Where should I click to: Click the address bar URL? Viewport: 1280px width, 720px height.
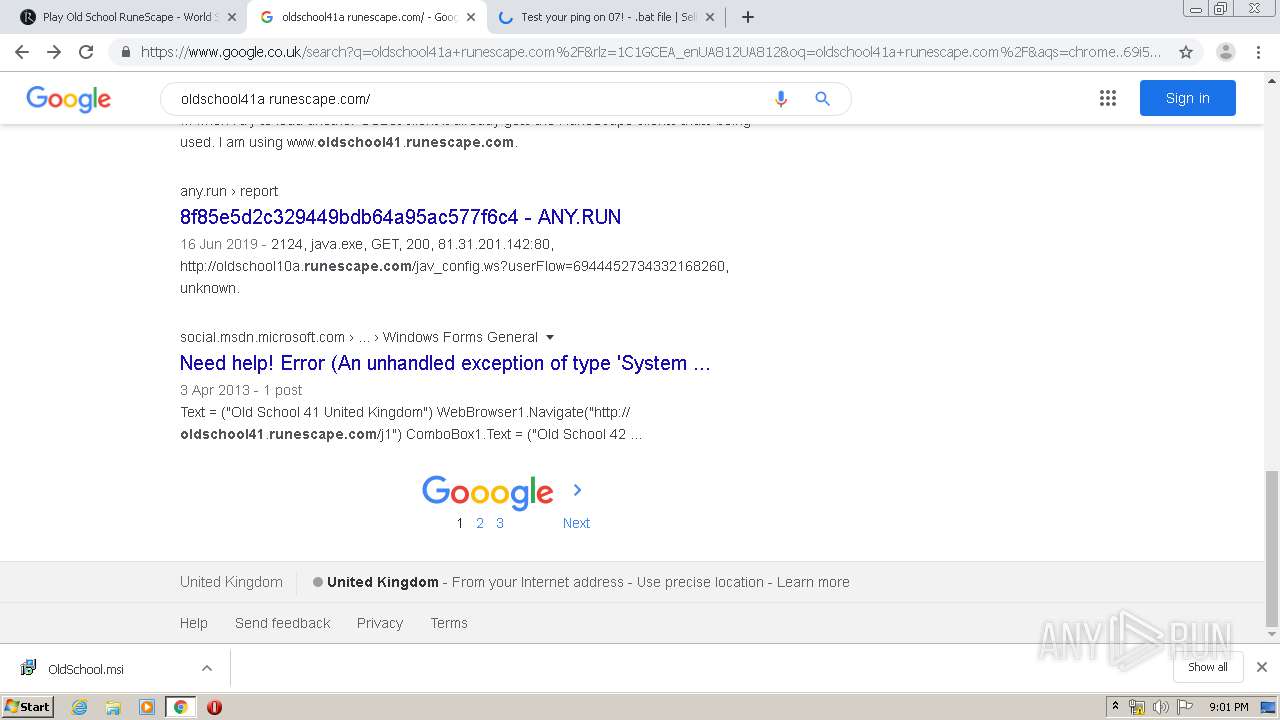651,52
